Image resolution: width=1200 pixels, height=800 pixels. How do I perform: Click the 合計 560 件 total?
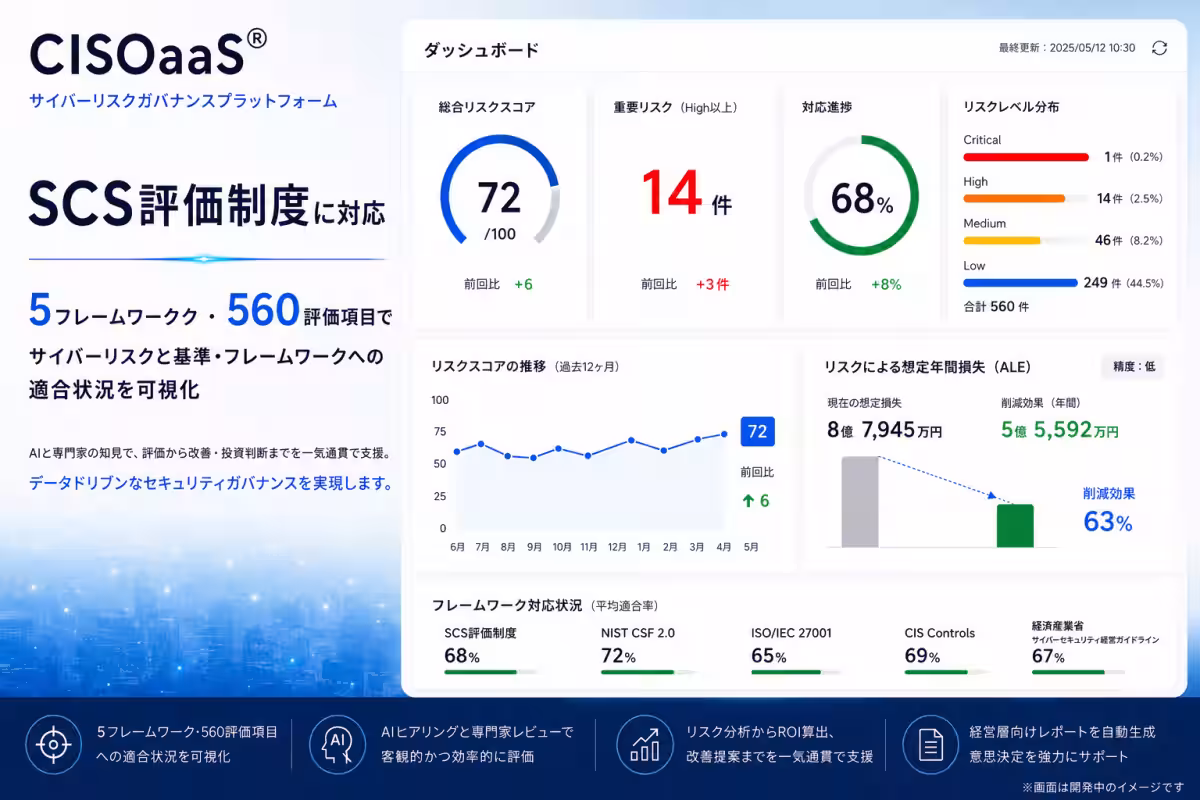tap(996, 307)
